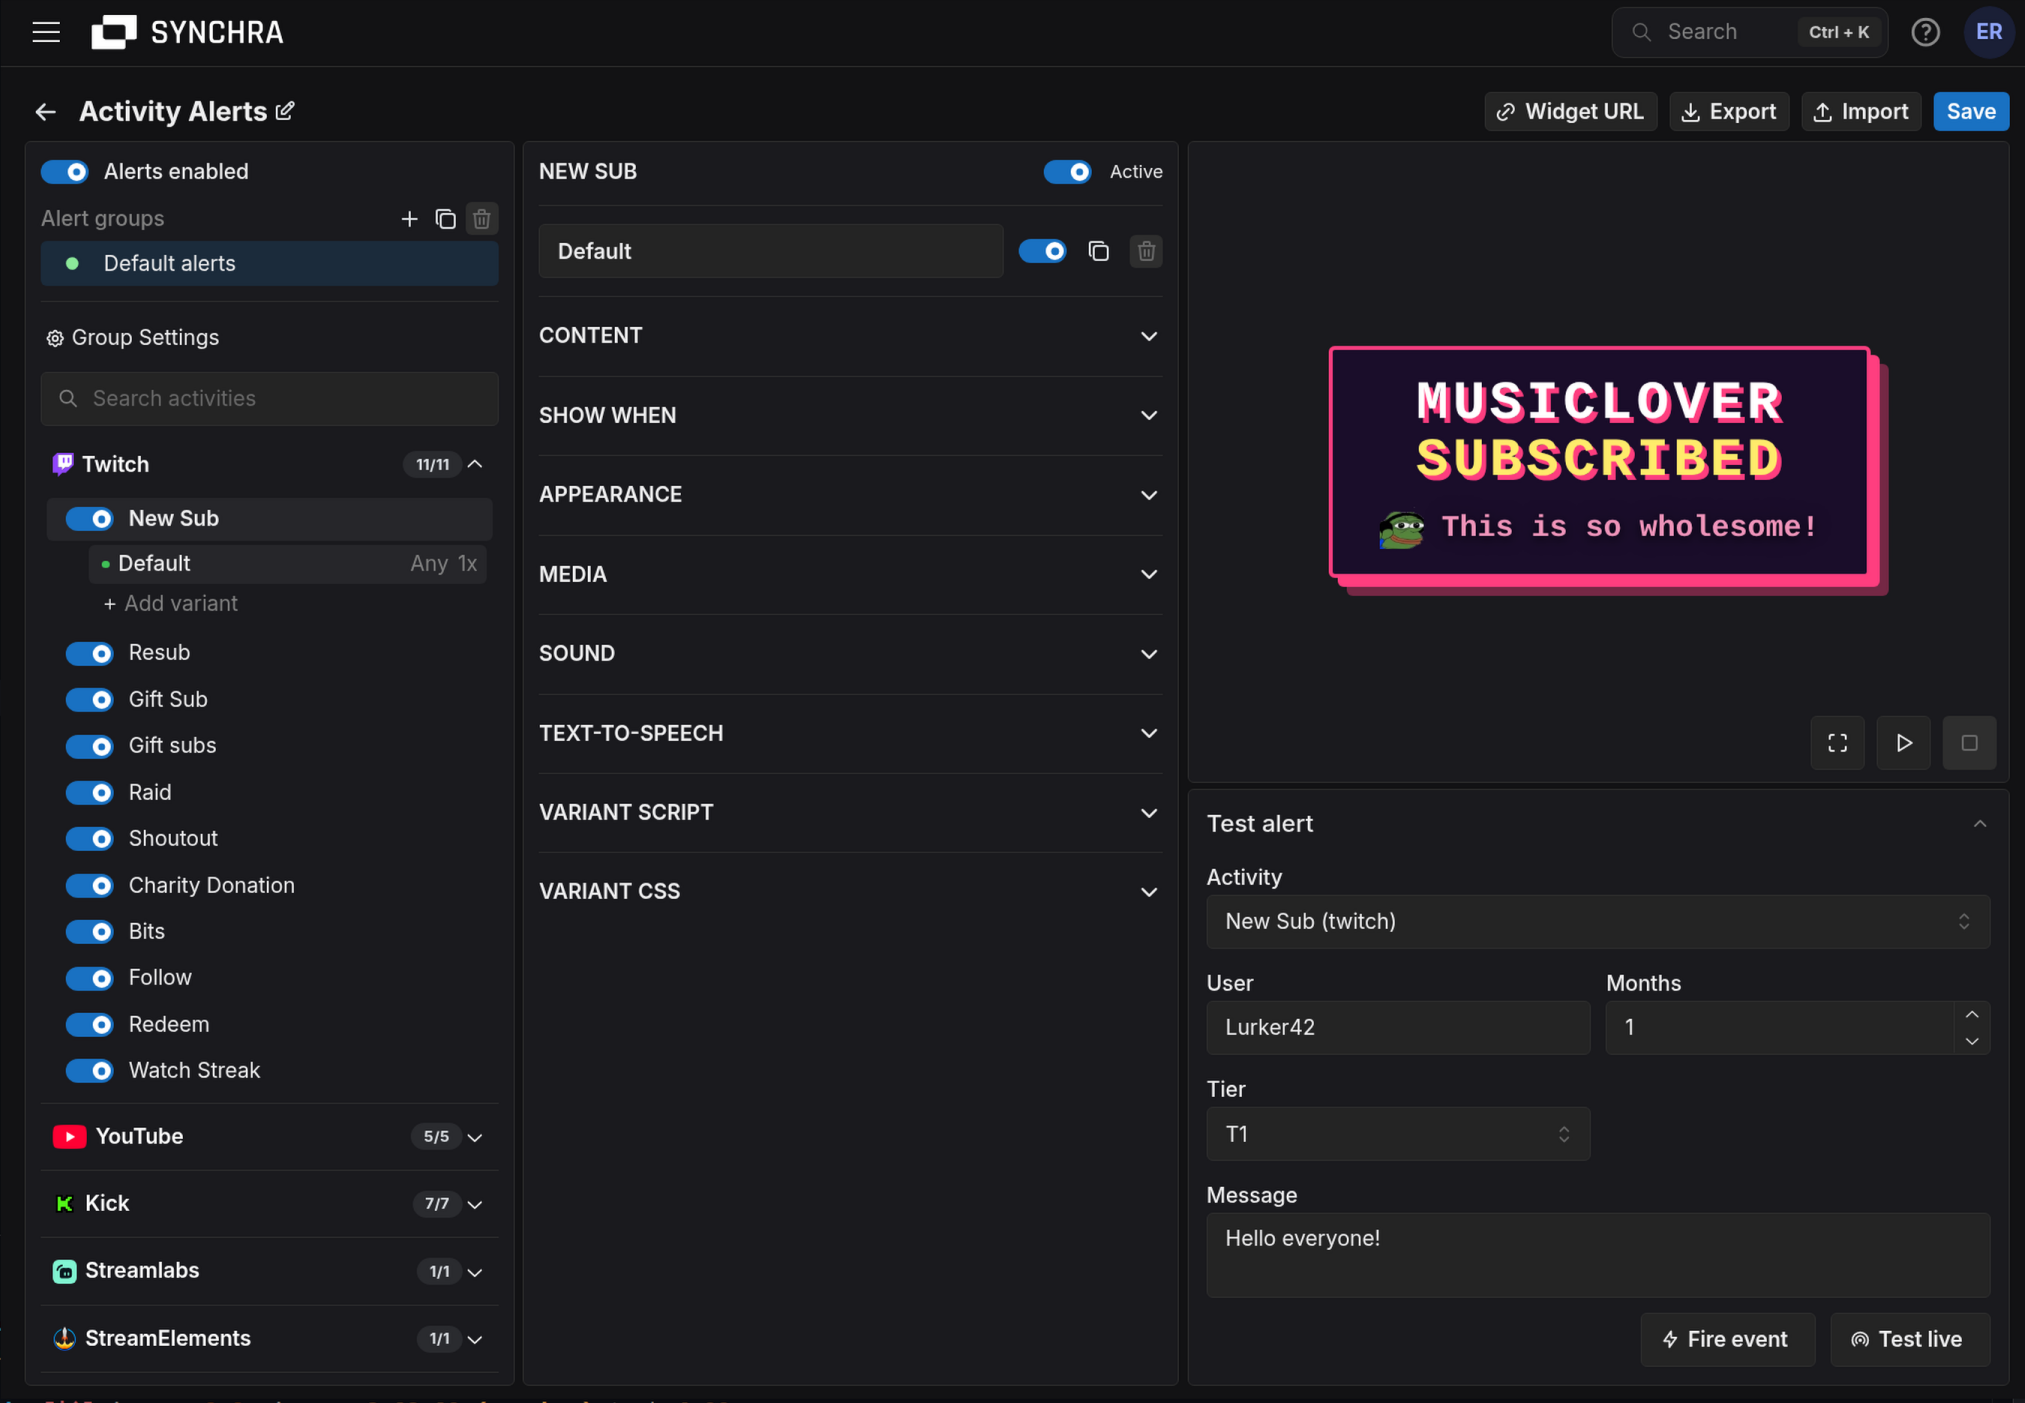Image resolution: width=2025 pixels, height=1403 pixels.
Task: Expand the SHOW WHEN section
Action: pos(850,416)
